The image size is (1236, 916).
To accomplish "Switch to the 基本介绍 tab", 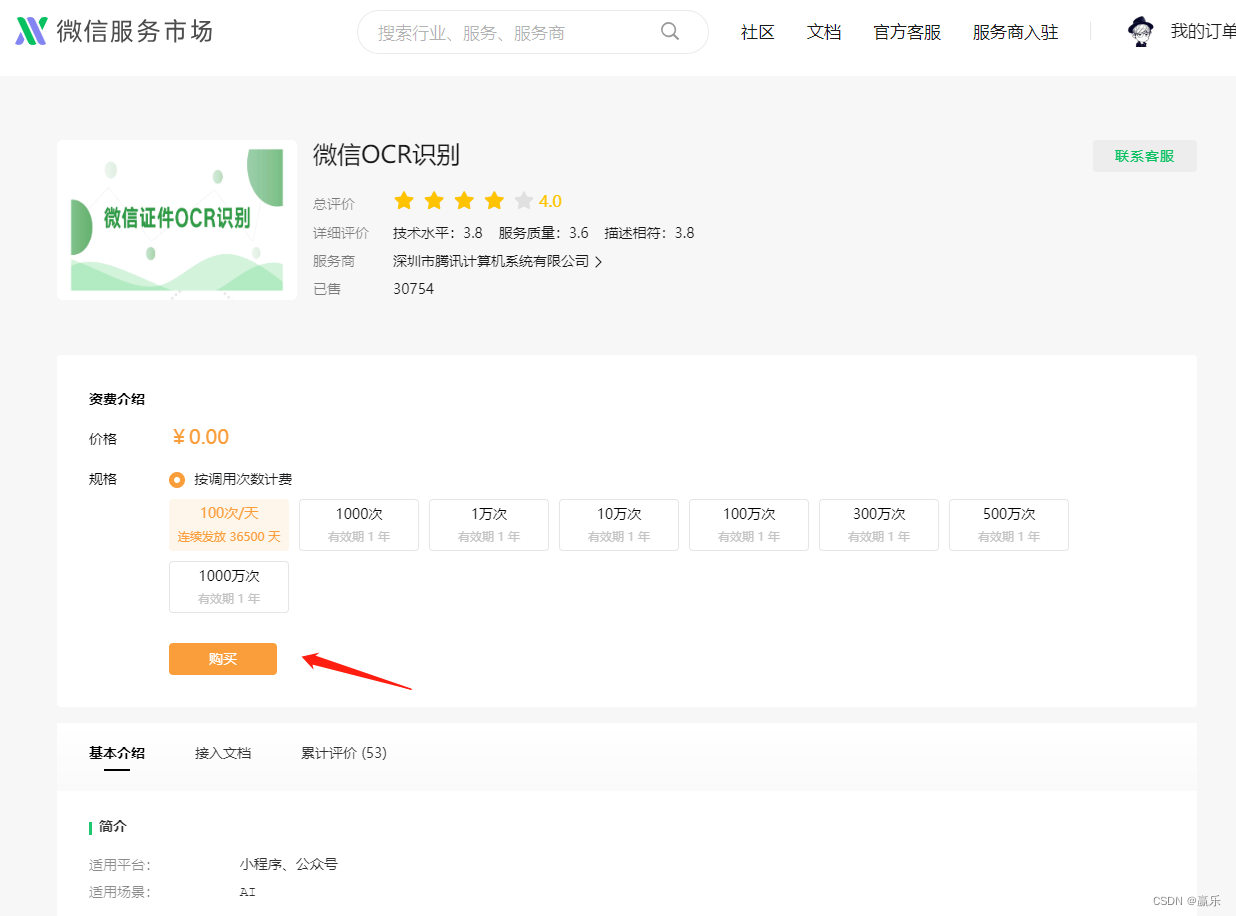I will (117, 753).
